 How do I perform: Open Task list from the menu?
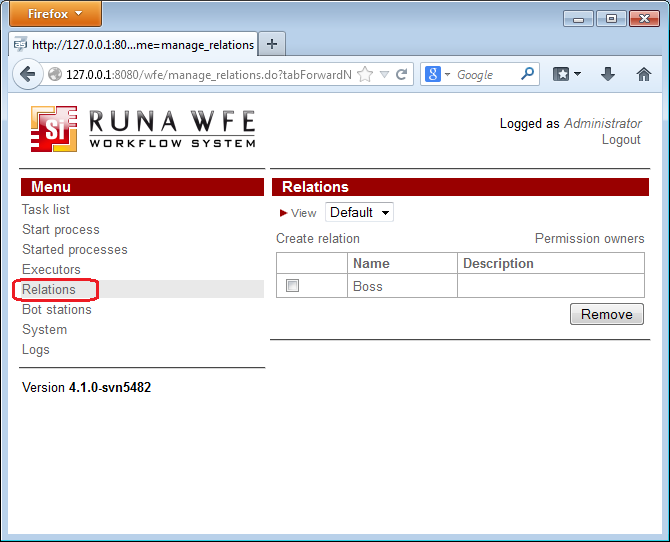(46, 209)
